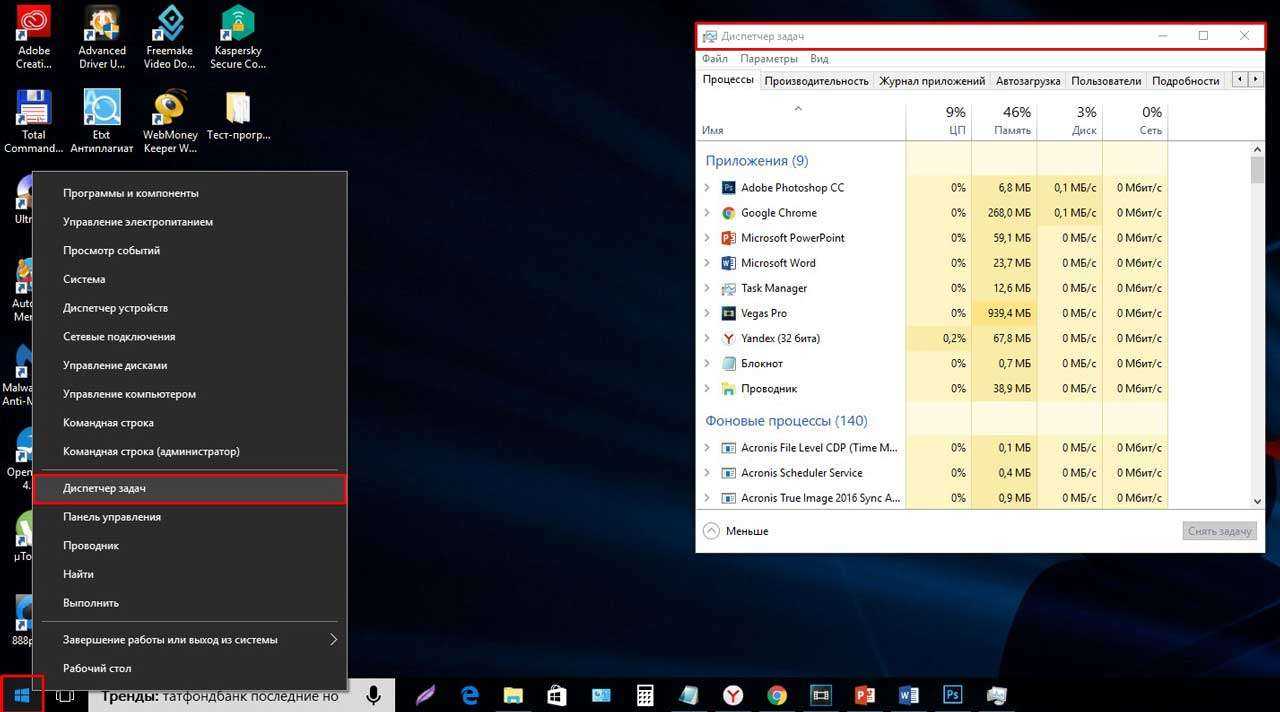Screen dimensions: 1280x712
Task: Launch Microsoft Edge taskbar icon
Action: [469, 695]
